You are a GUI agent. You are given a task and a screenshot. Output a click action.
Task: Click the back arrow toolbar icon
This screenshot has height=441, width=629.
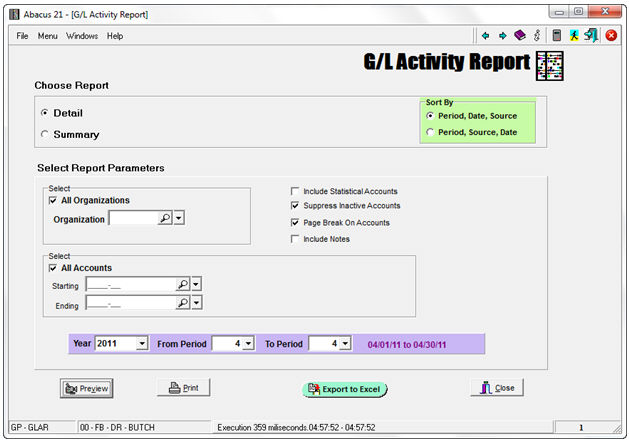485,36
